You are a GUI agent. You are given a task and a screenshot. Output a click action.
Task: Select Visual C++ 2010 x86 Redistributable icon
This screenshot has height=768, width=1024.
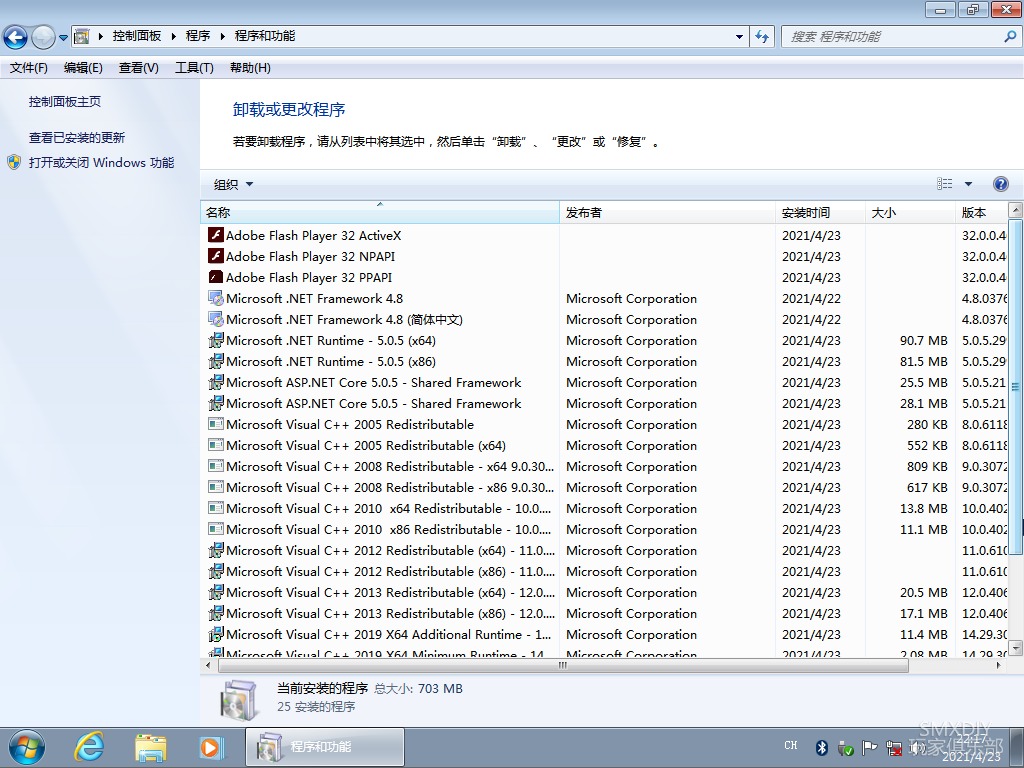[x=216, y=530]
